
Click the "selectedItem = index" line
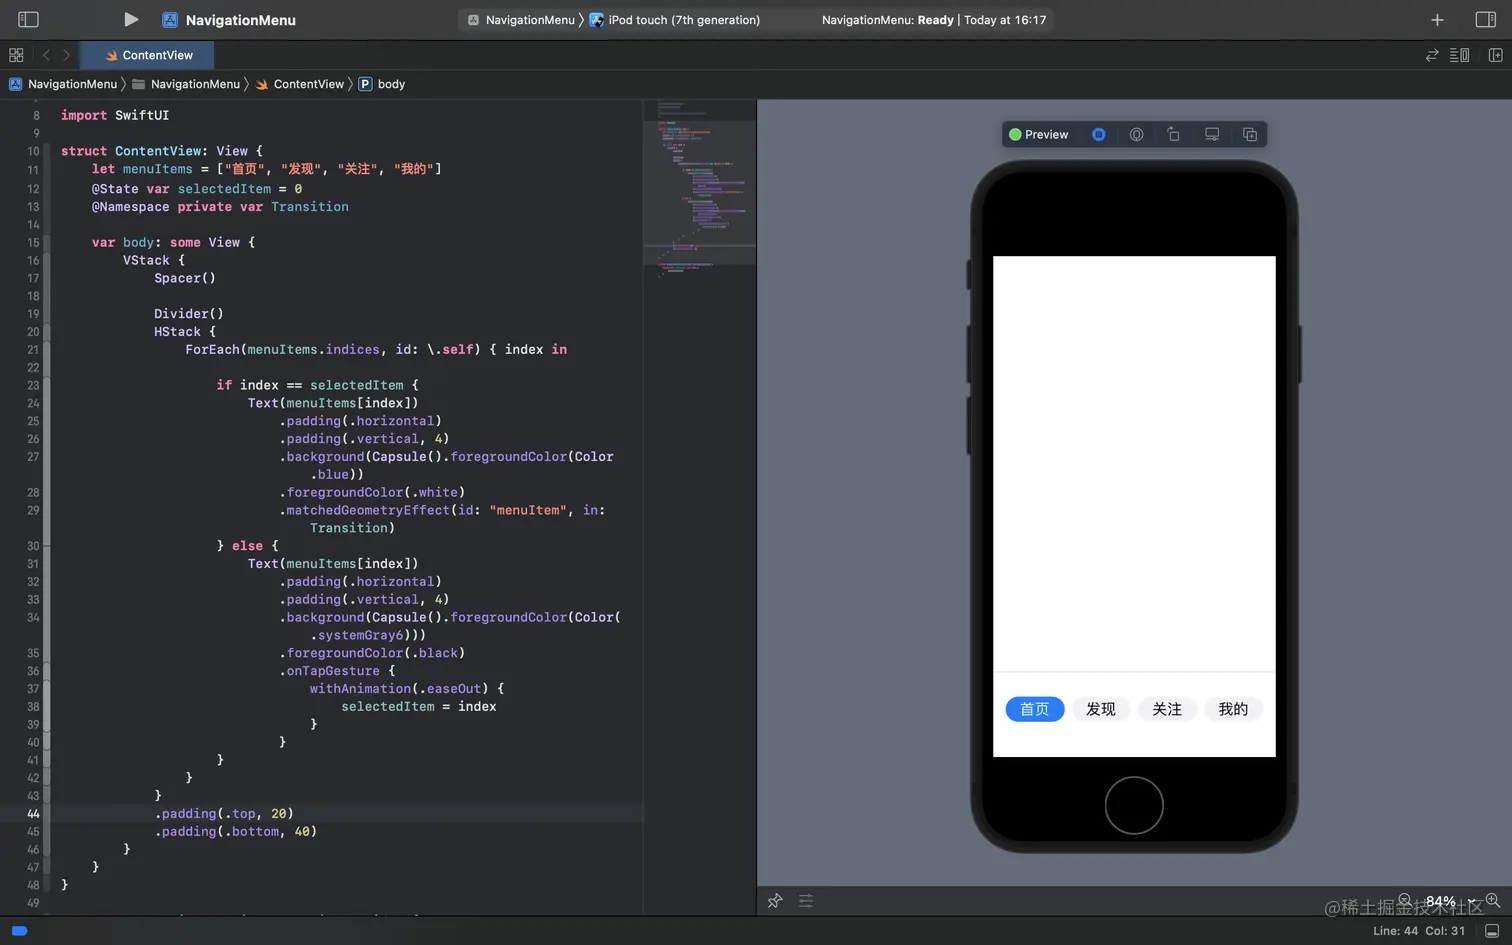click(x=419, y=706)
